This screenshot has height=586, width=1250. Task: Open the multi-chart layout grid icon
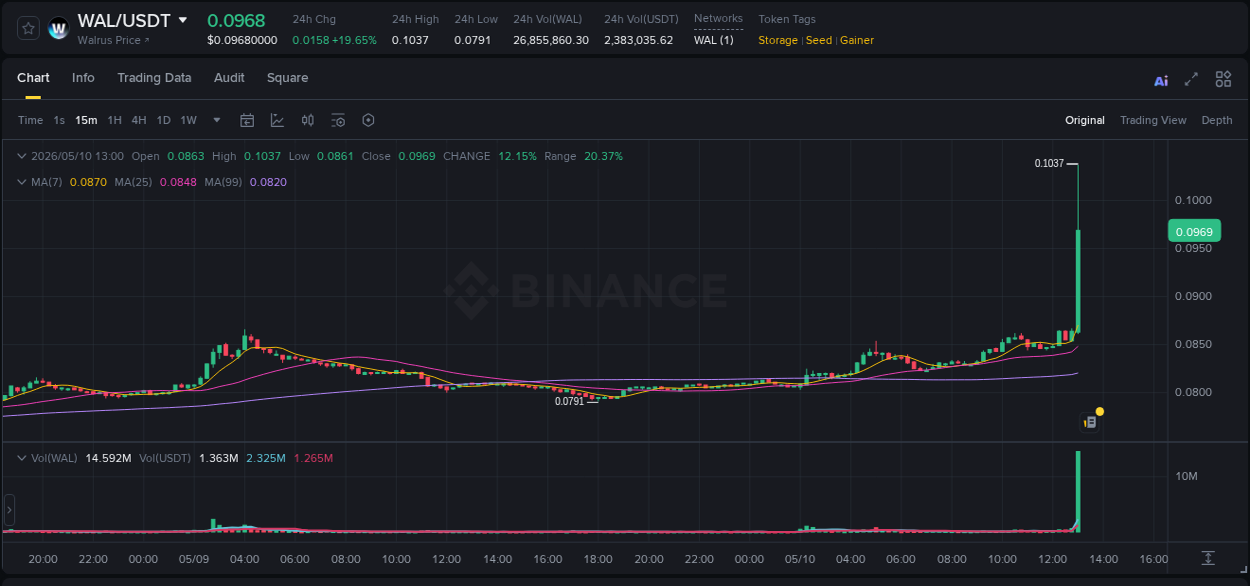1223,79
